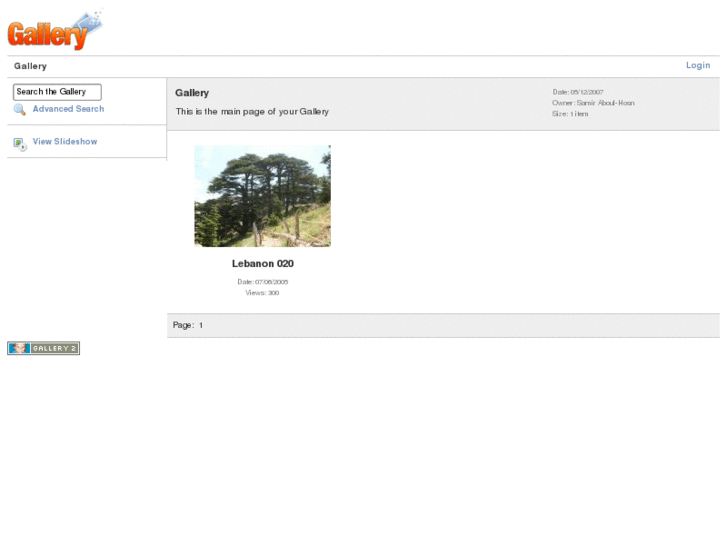Open the Login link
727x545 pixels.
coord(698,65)
